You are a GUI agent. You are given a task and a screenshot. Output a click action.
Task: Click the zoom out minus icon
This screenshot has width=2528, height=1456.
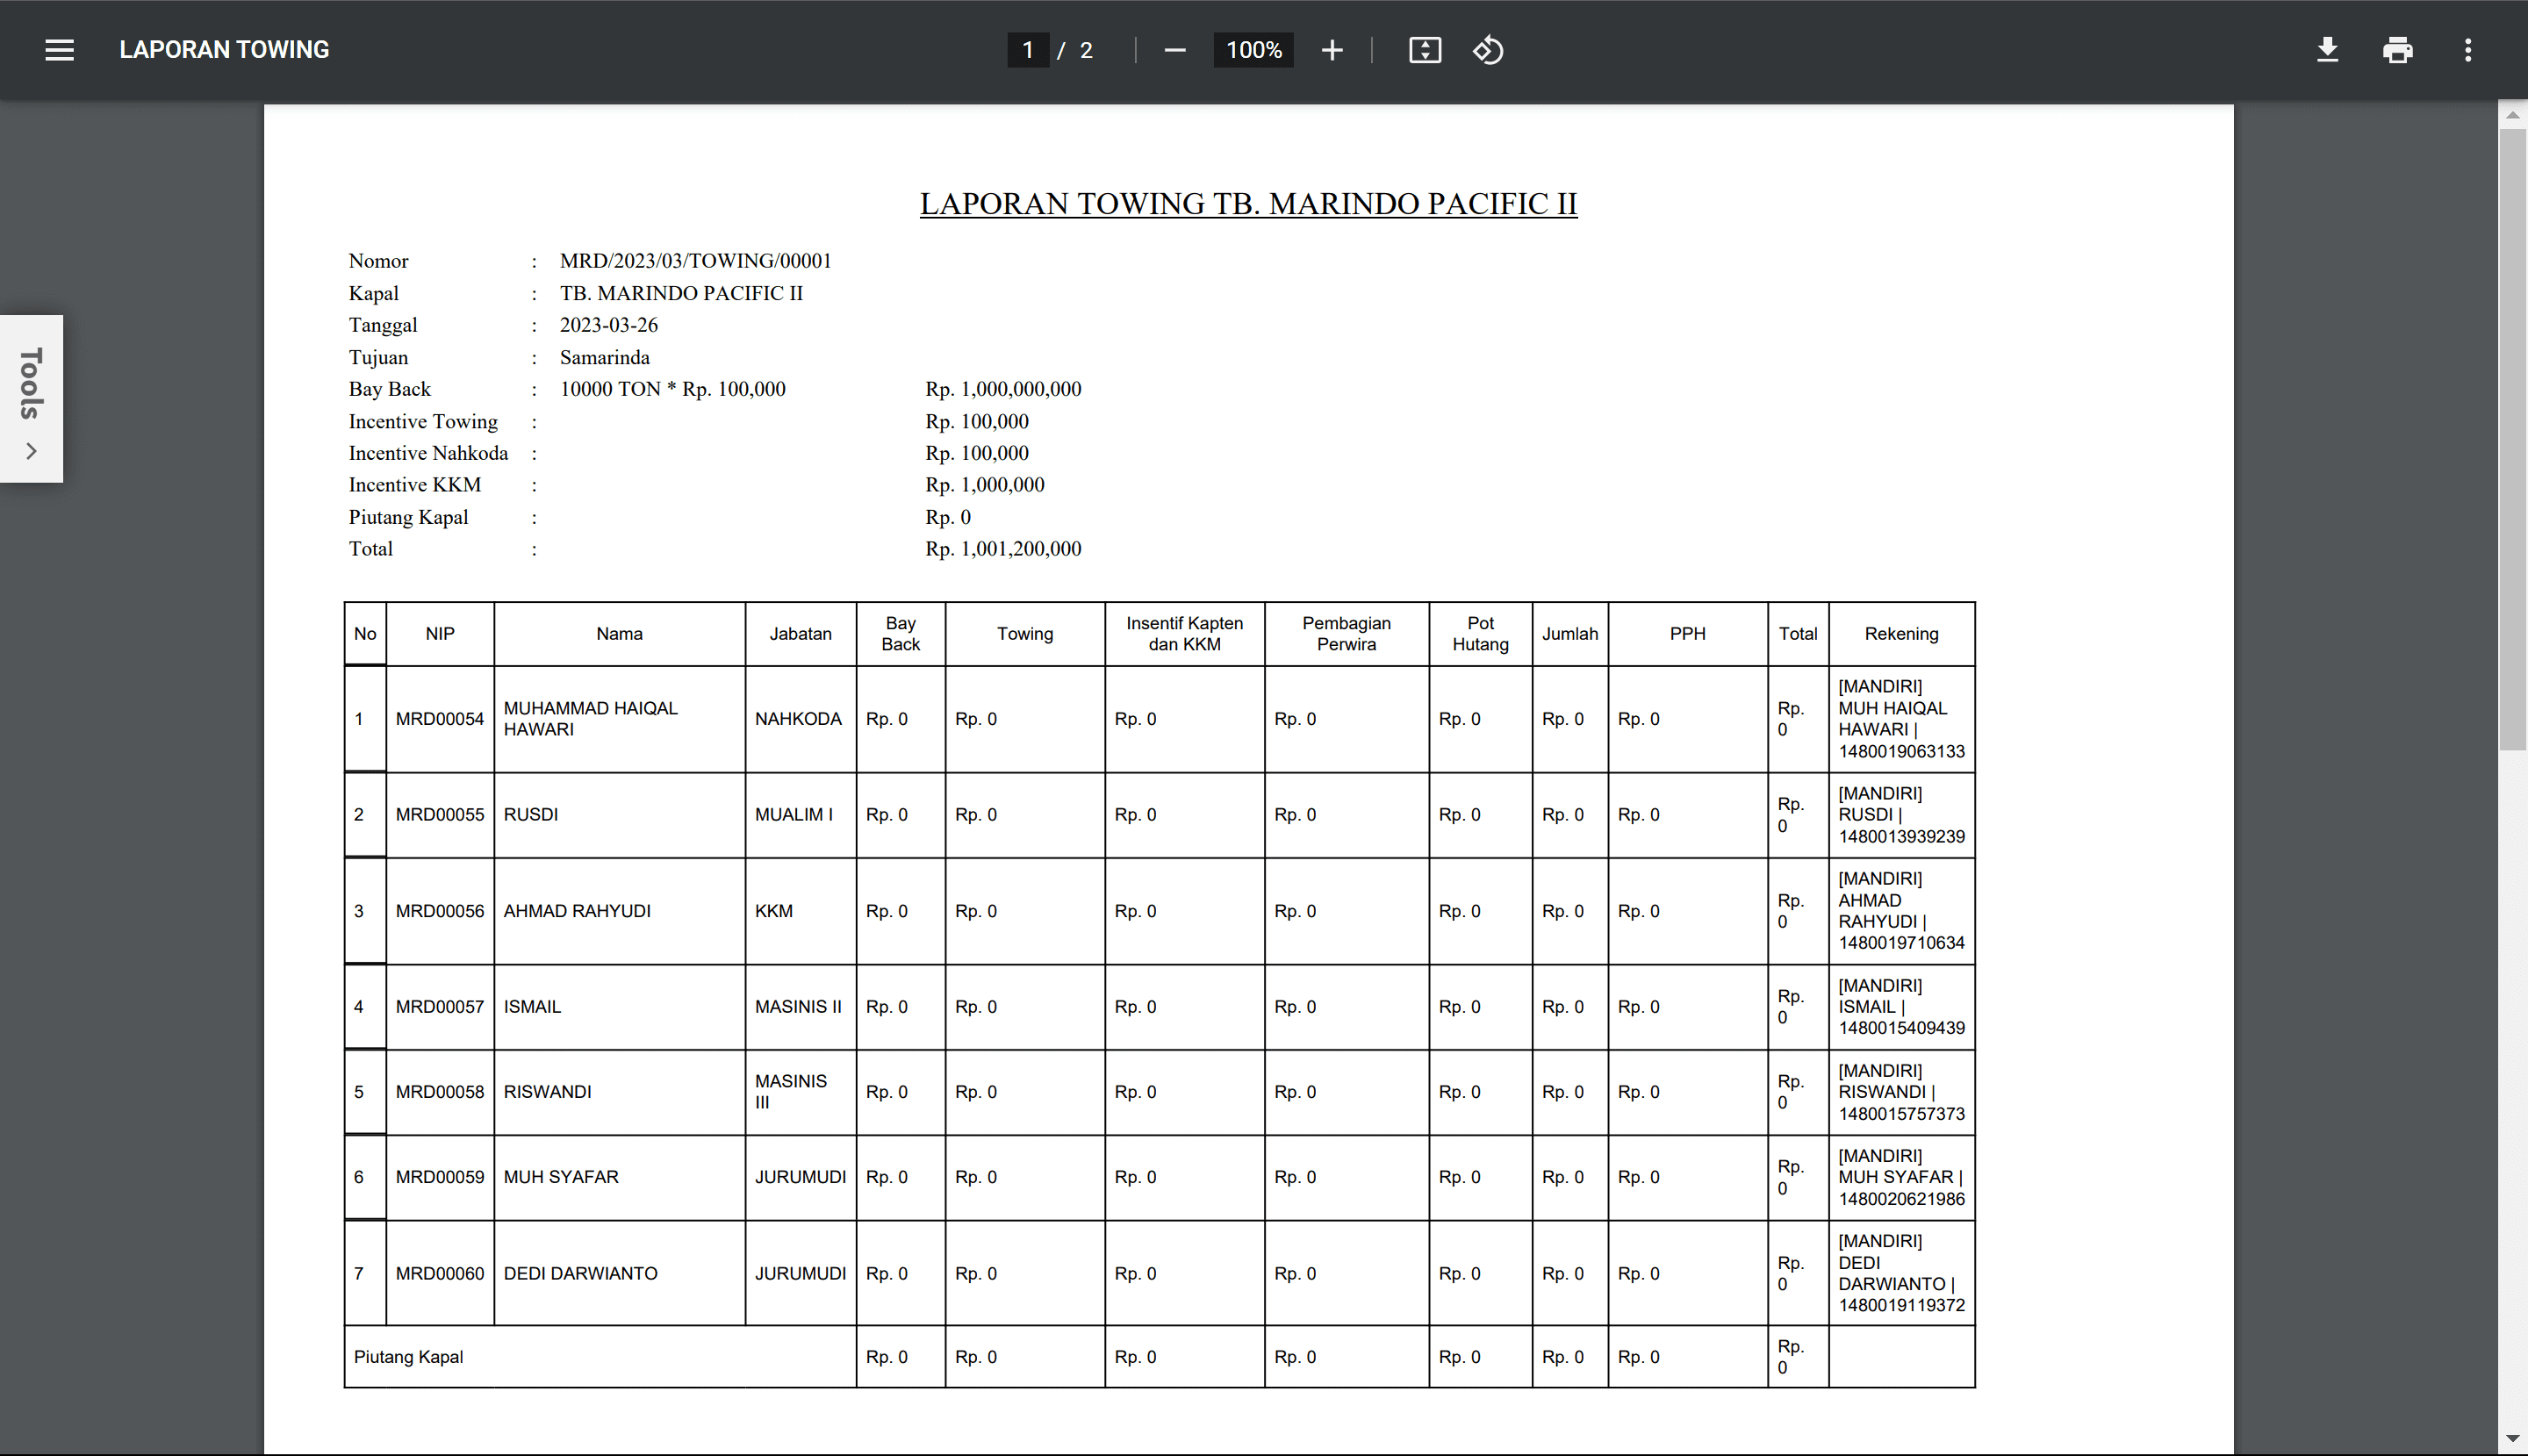point(1175,50)
